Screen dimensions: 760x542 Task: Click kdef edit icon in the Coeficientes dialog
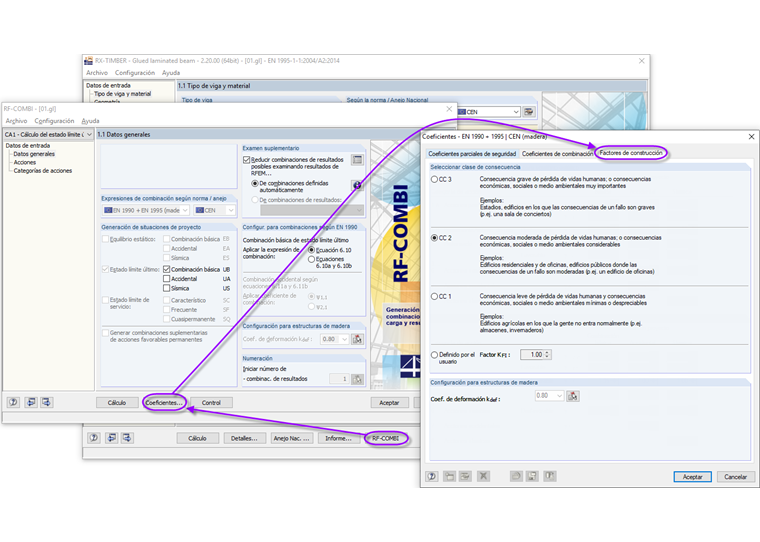(x=573, y=396)
